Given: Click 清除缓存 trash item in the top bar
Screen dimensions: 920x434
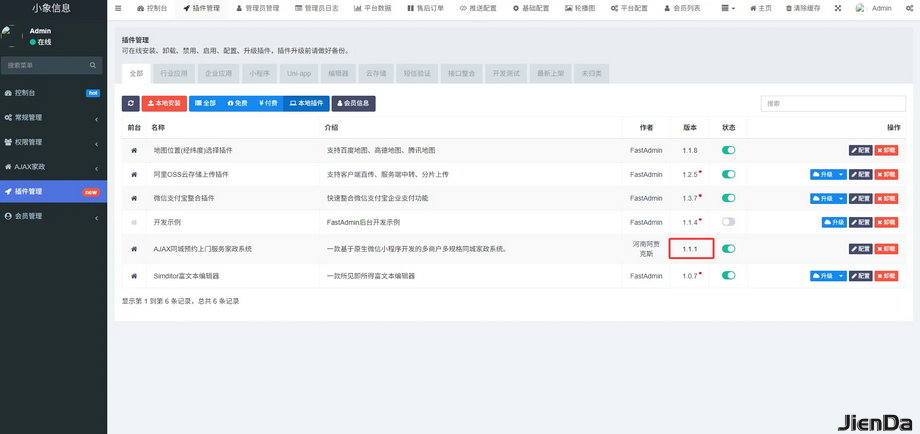Looking at the screenshot, I should coord(803,9).
